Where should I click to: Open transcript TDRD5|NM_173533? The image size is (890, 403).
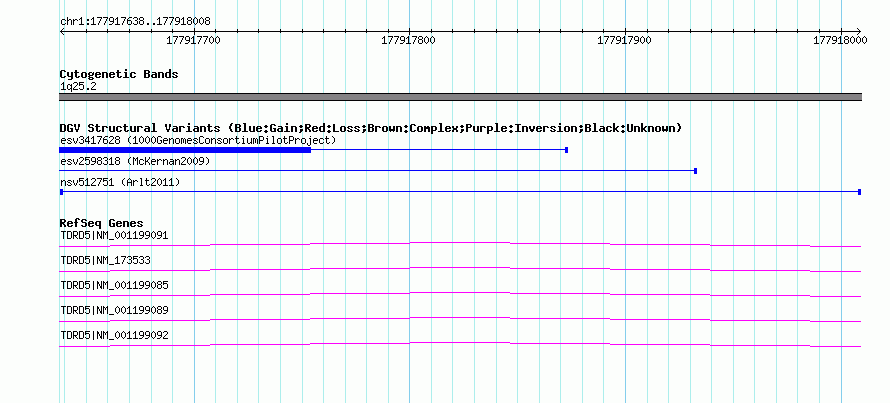pos(105,261)
